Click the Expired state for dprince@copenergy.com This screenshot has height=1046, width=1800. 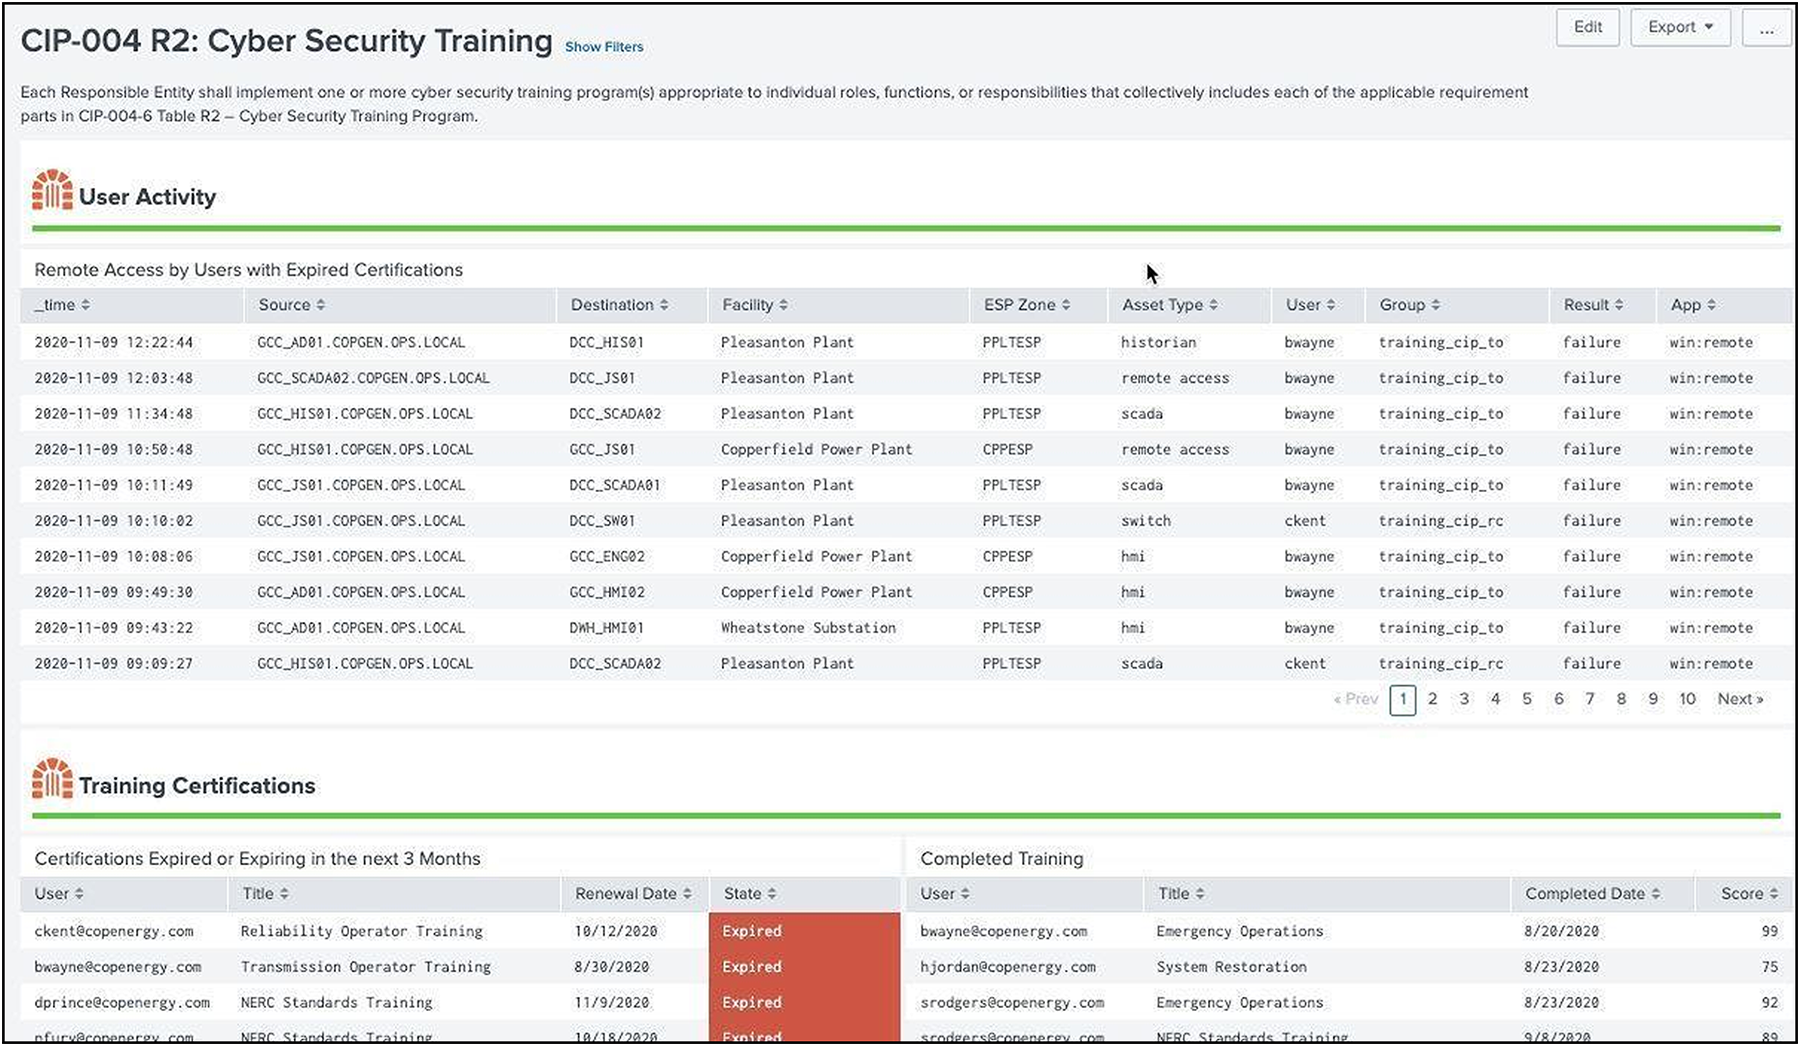[x=805, y=1003]
